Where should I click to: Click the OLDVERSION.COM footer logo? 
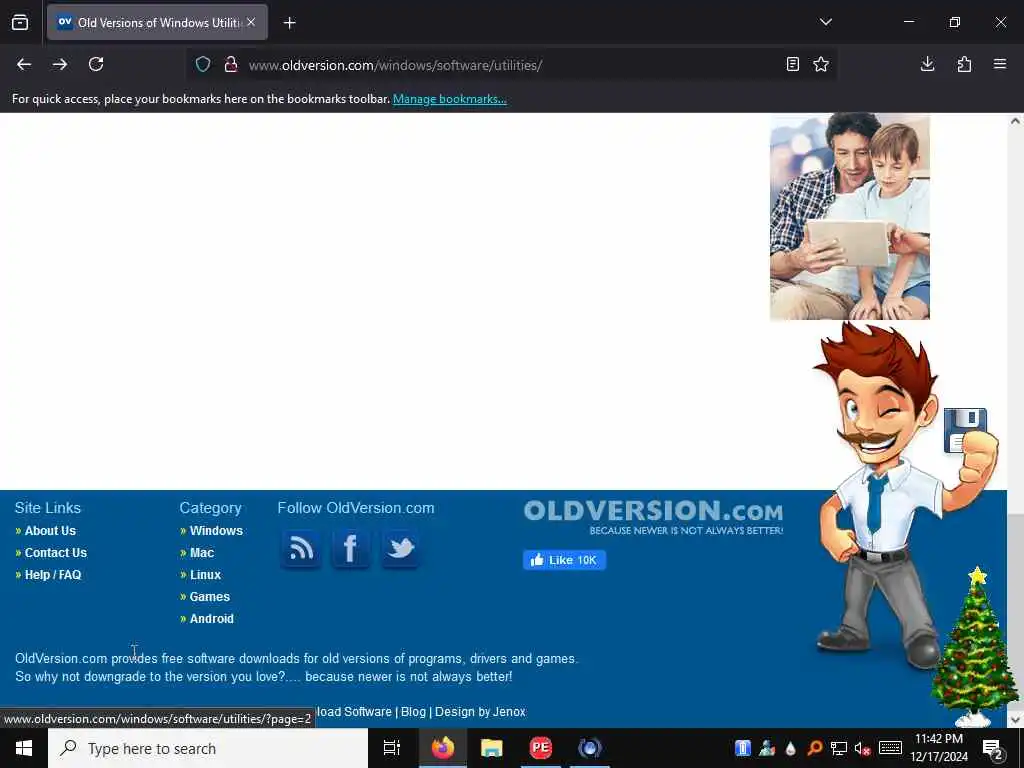pyautogui.click(x=653, y=517)
